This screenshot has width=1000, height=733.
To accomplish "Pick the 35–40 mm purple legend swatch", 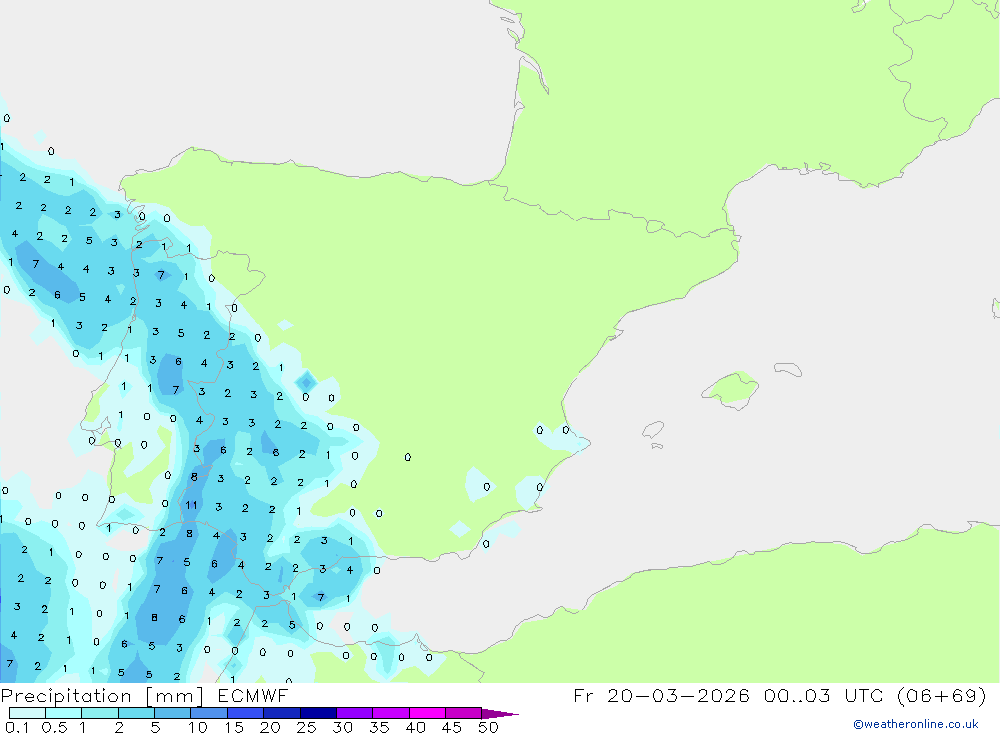I will click(391, 713).
